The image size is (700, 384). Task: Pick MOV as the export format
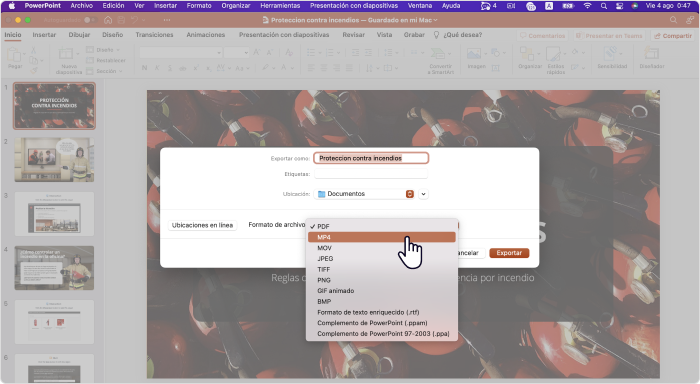click(x=382, y=248)
